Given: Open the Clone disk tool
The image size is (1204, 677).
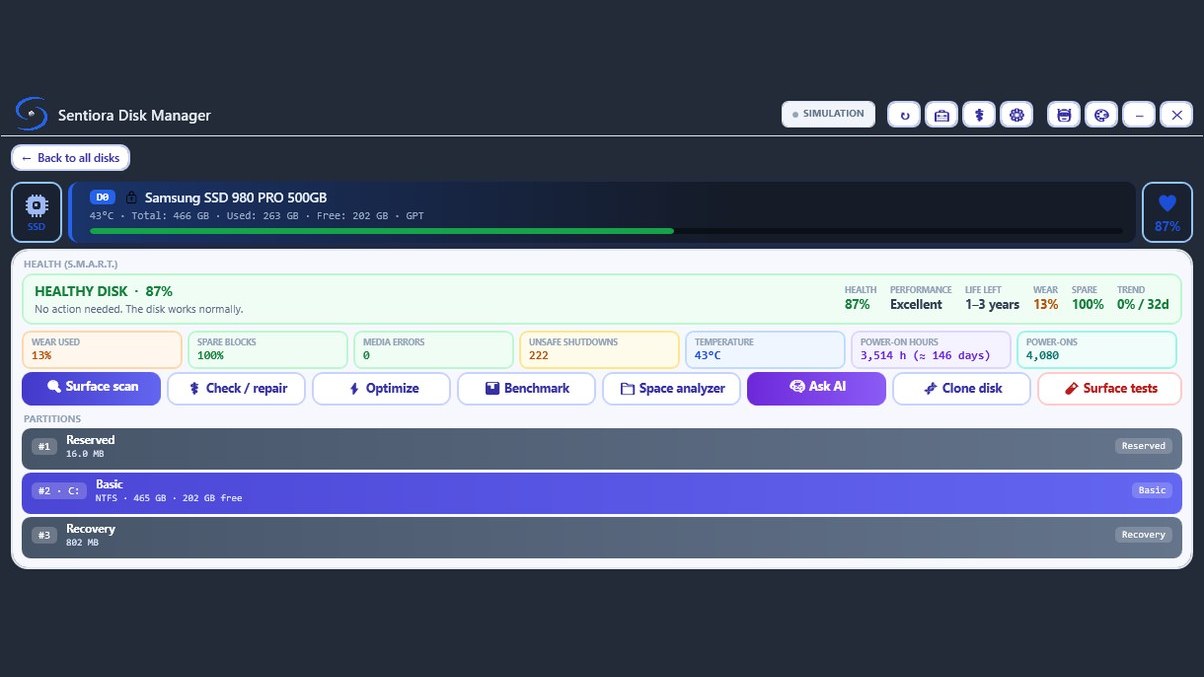Looking at the screenshot, I should [961, 388].
